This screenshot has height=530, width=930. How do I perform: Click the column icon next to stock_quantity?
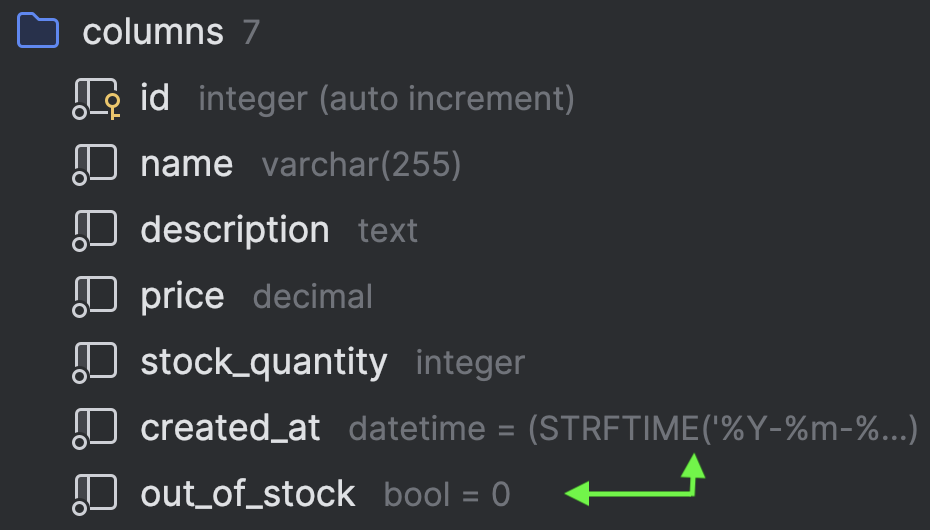[x=96, y=362]
